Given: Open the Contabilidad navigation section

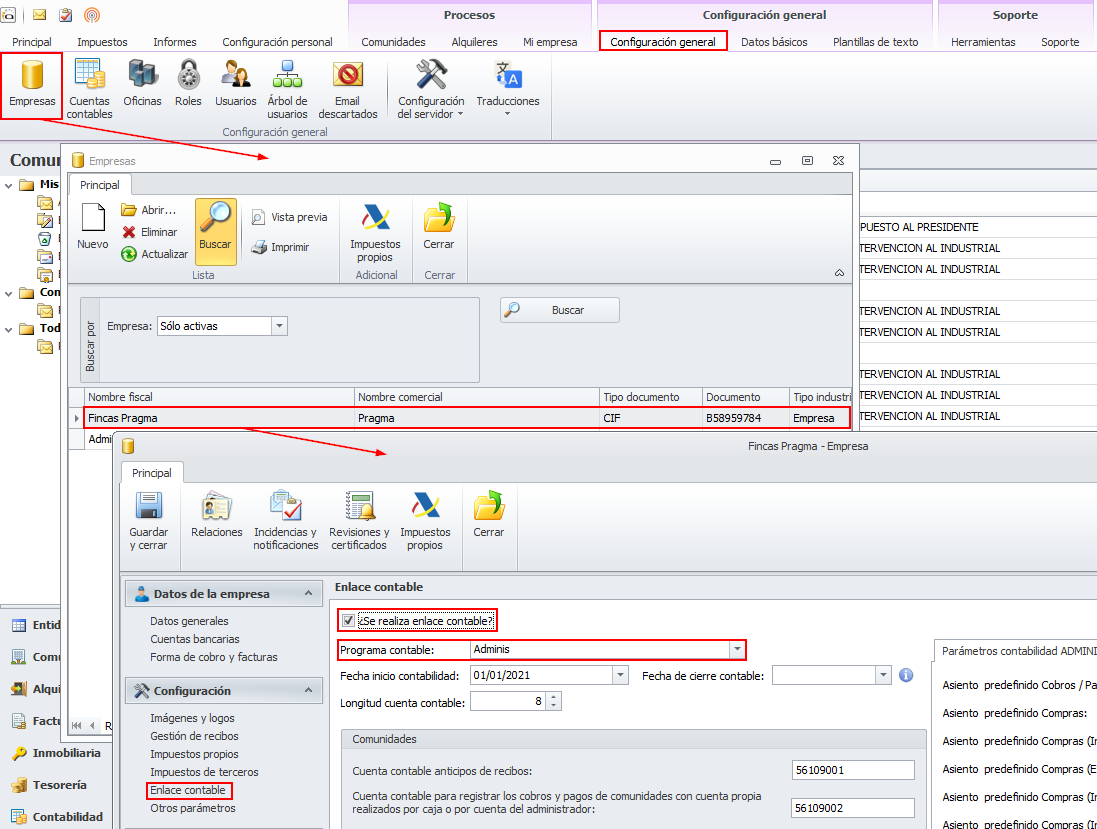Looking at the screenshot, I should [x=56, y=816].
